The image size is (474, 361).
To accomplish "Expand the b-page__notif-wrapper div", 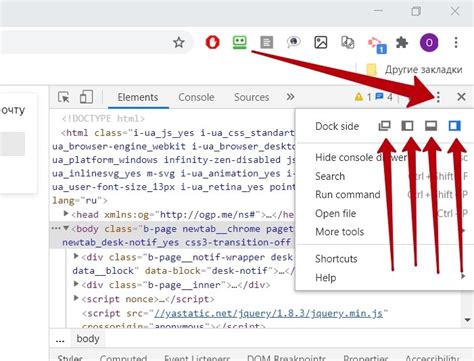I will point(76,256).
